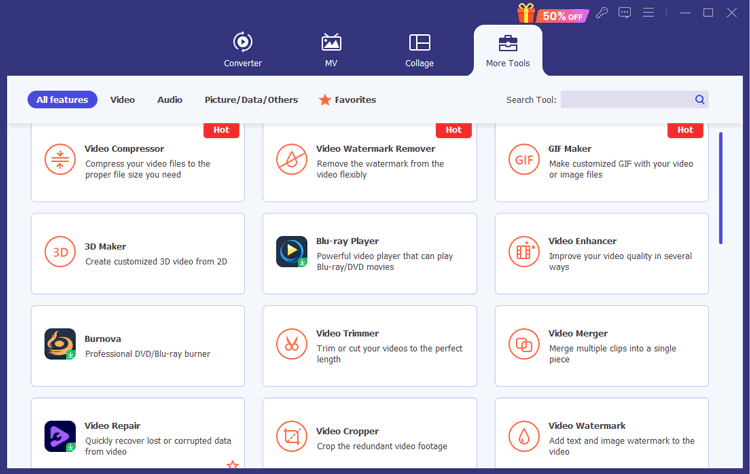Click the Video Merger icon
The width and height of the screenshot is (750, 474).
pos(524,344)
